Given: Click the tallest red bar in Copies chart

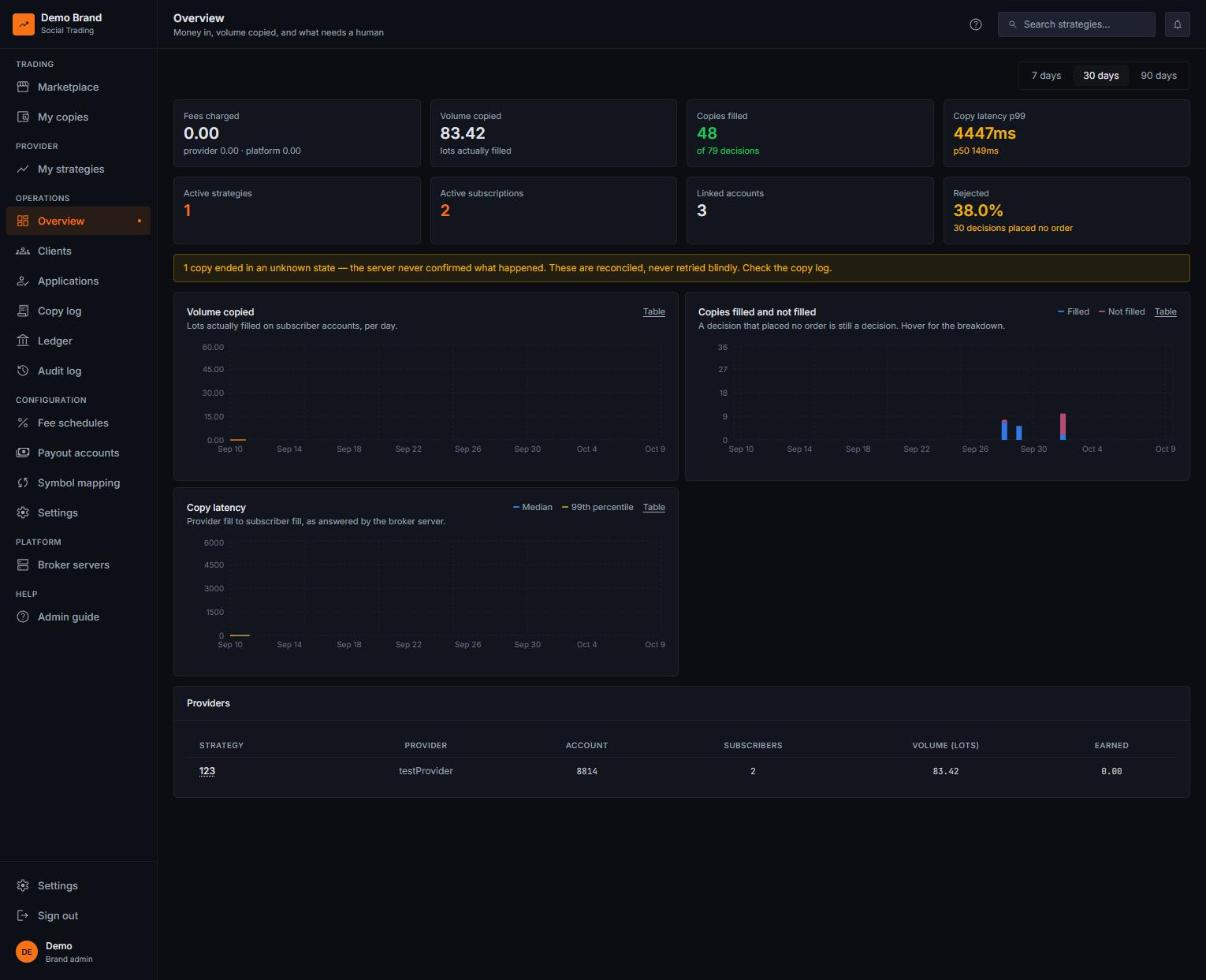Looking at the screenshot, I should click(x=1063, y=424).
